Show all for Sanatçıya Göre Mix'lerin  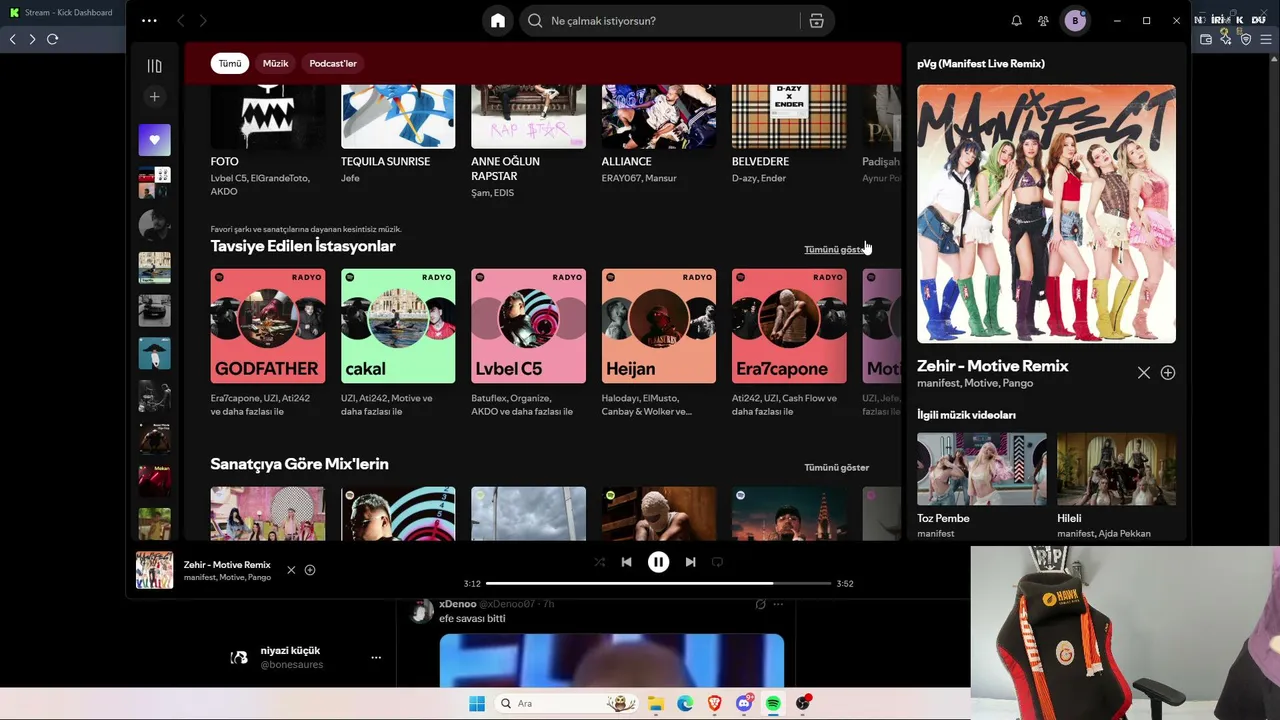[836, 467]
